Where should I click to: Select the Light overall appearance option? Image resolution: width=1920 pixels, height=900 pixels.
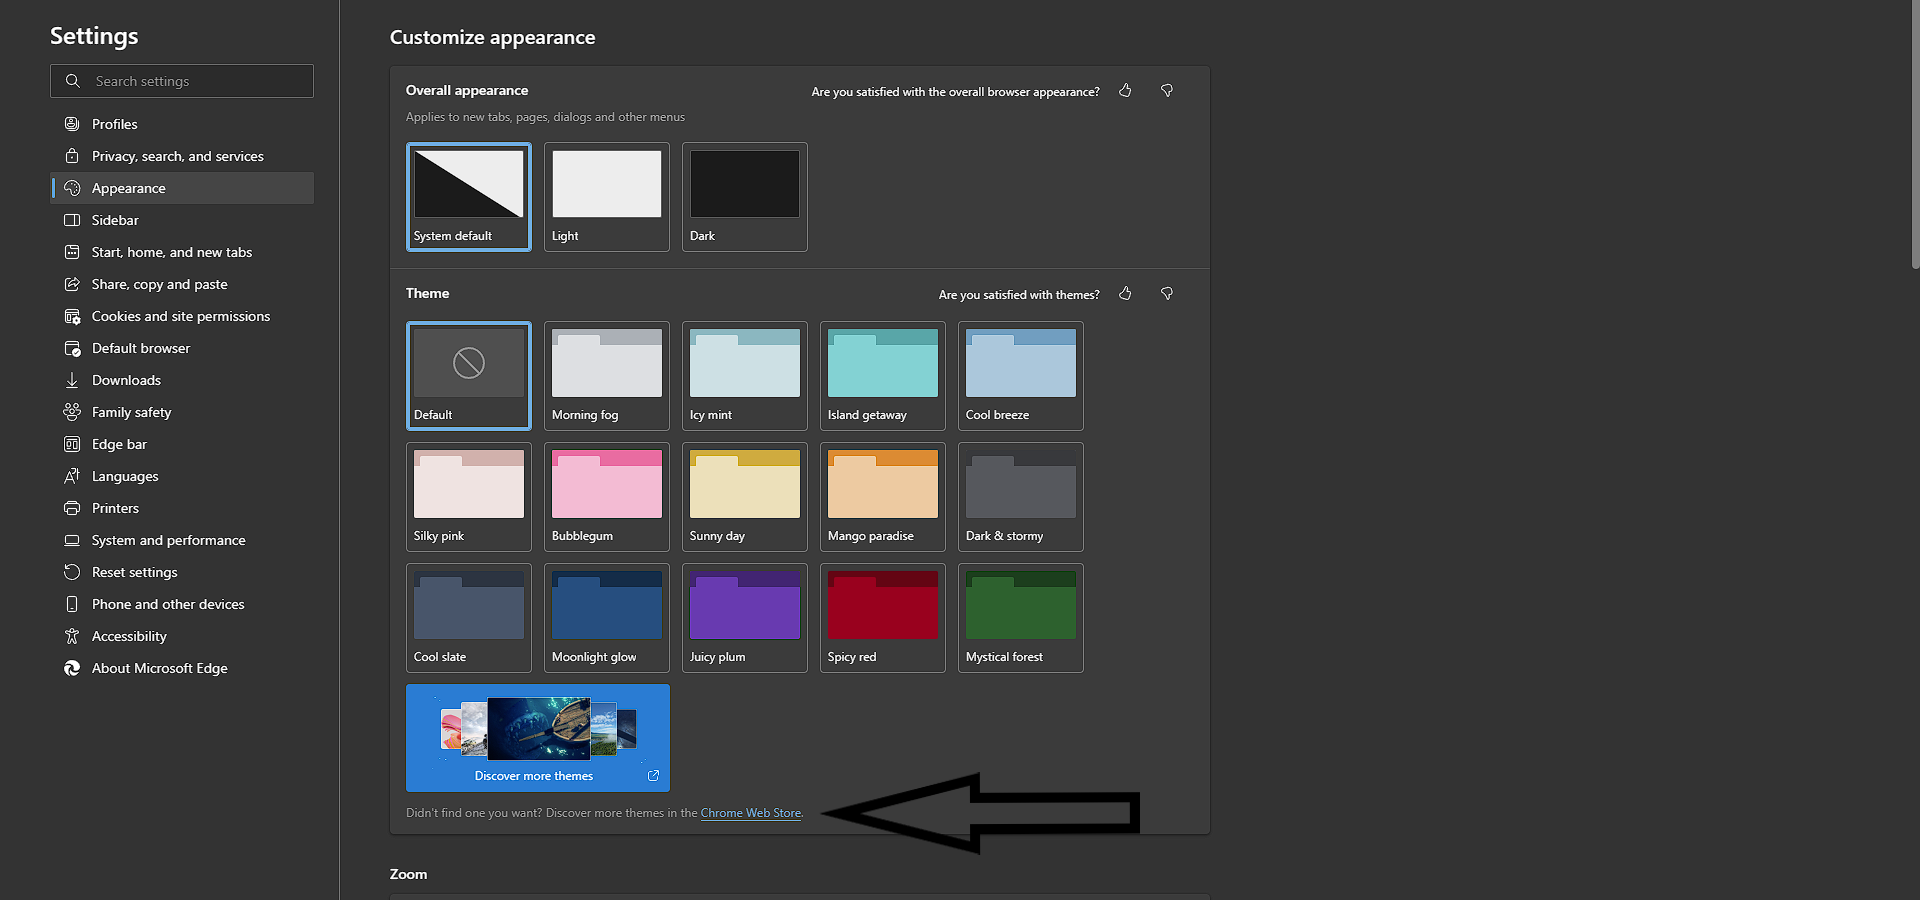click(x=606, y=196)
